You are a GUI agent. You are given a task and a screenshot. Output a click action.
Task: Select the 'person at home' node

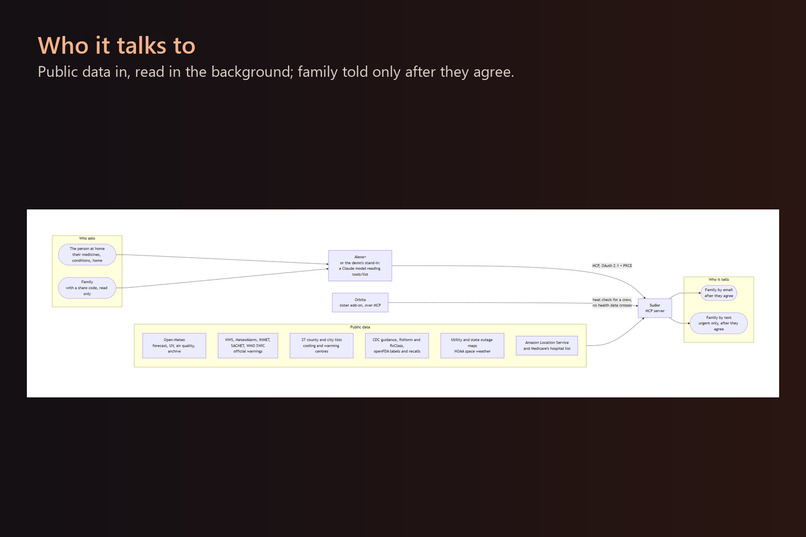[x=87, y=254]
